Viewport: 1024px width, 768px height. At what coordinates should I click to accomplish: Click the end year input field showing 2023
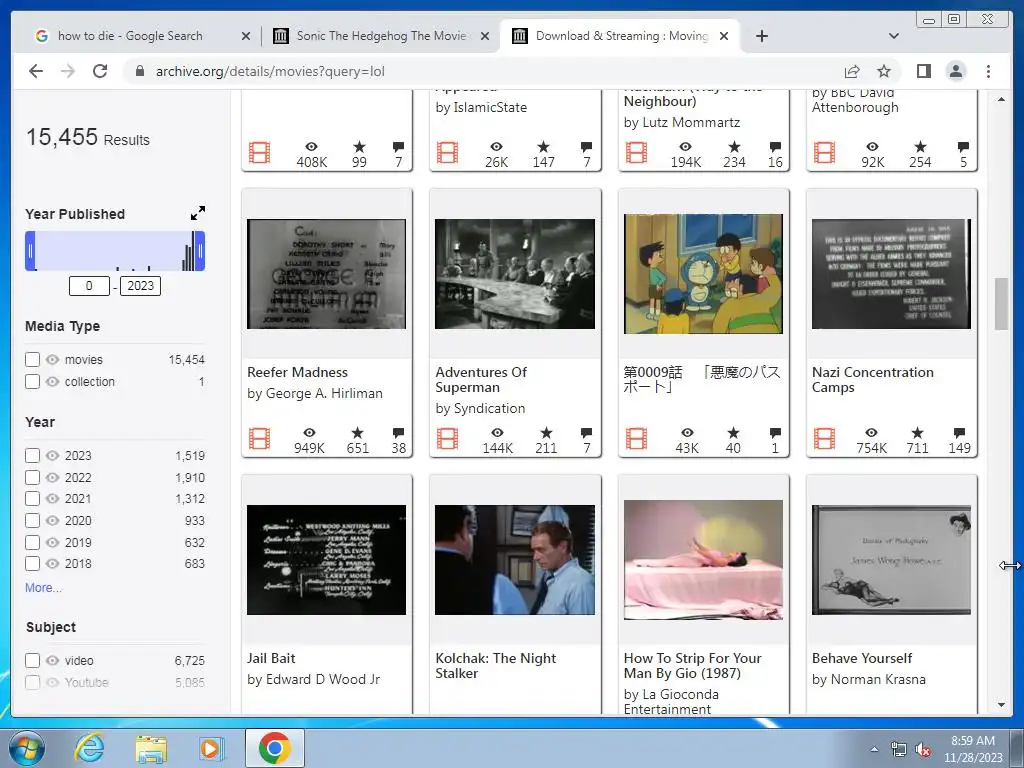(x=140, y=286)
